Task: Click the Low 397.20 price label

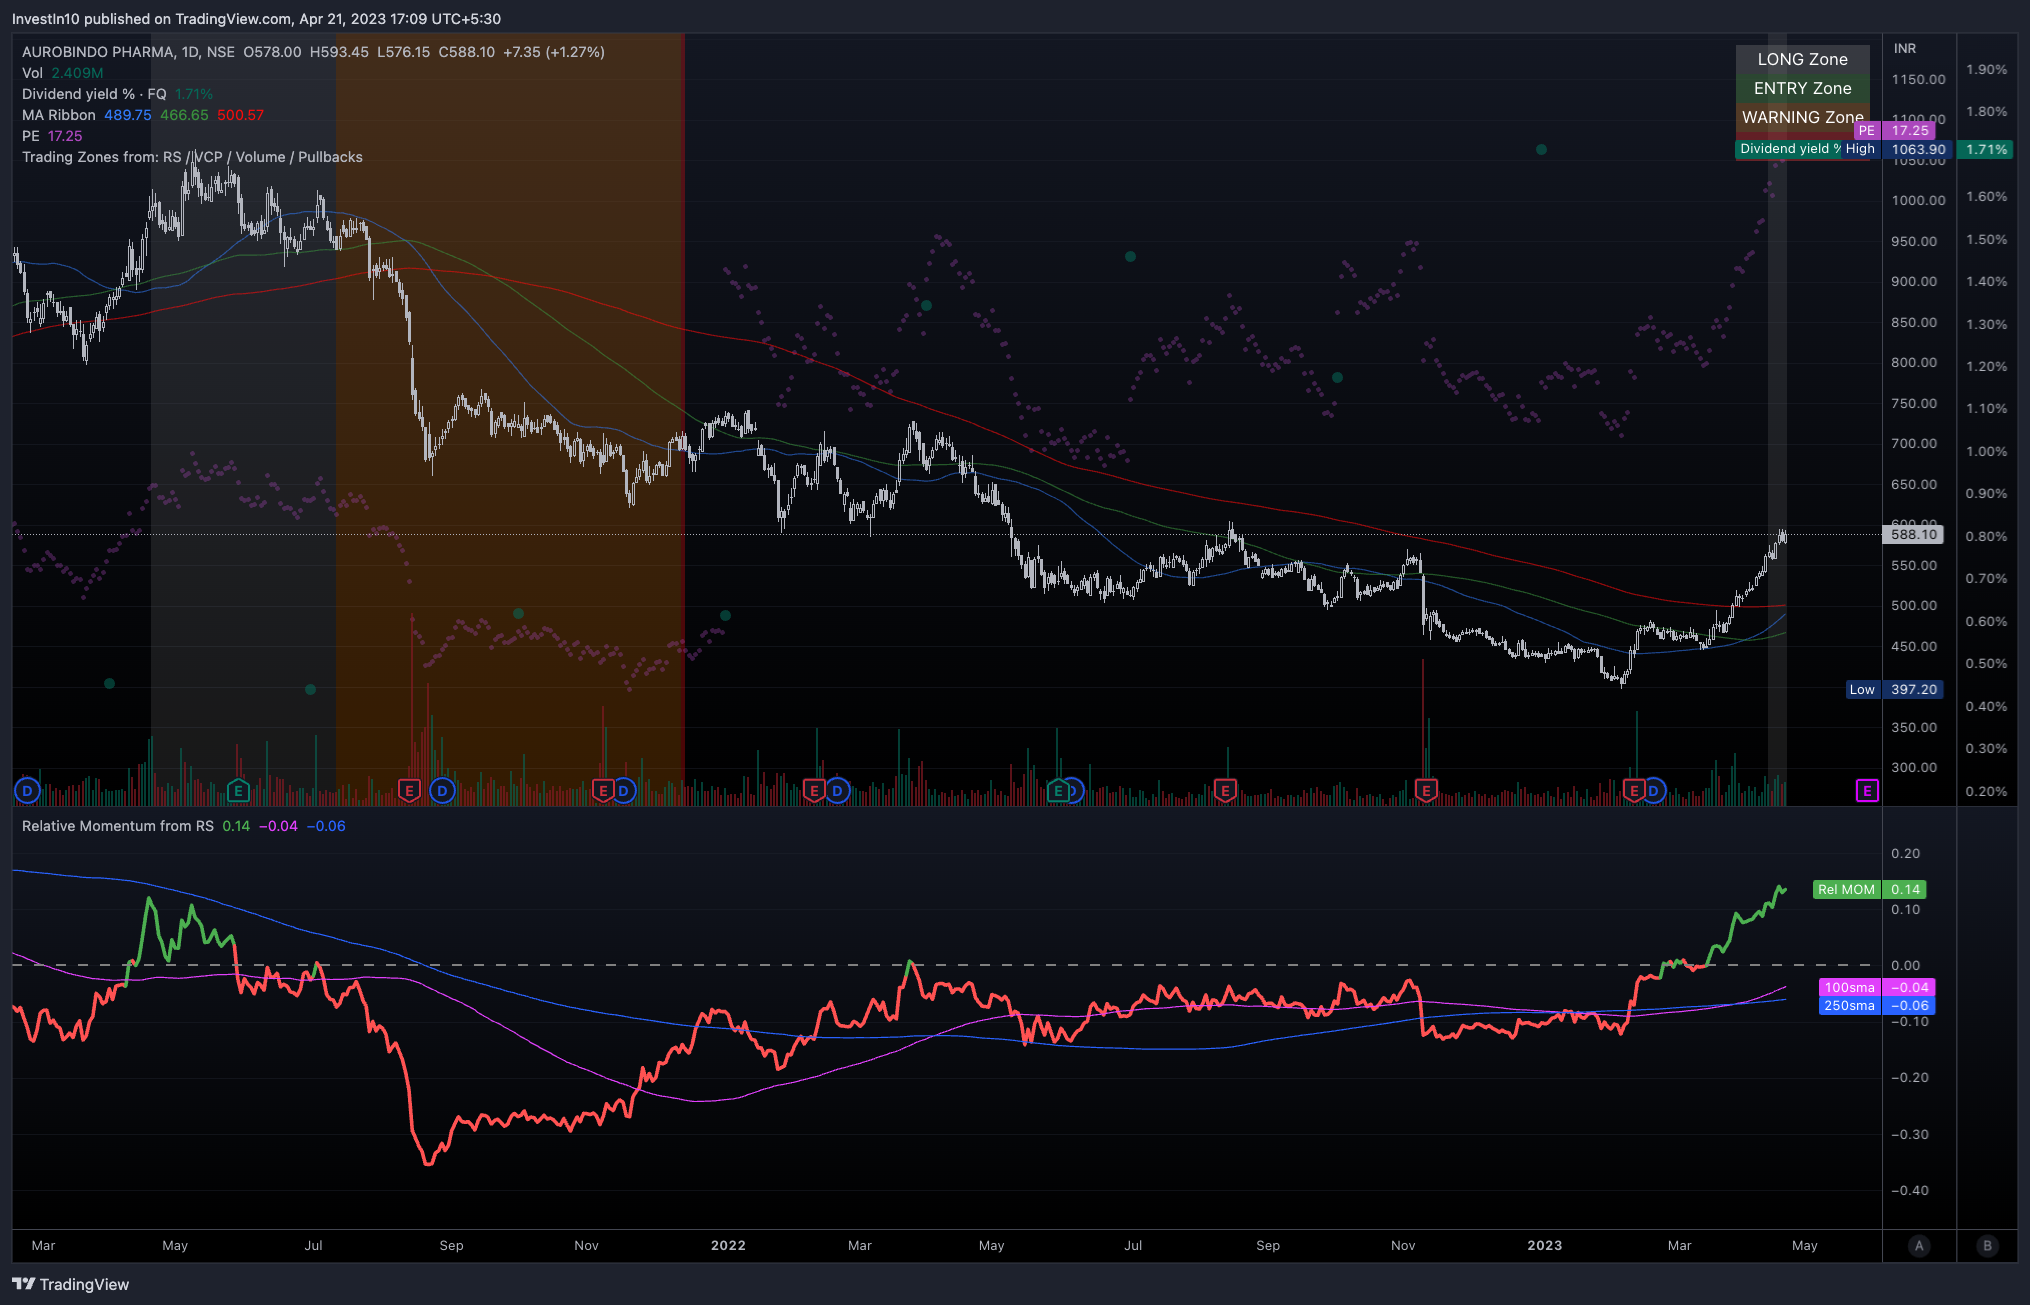Action: [x=1894, y=689]
